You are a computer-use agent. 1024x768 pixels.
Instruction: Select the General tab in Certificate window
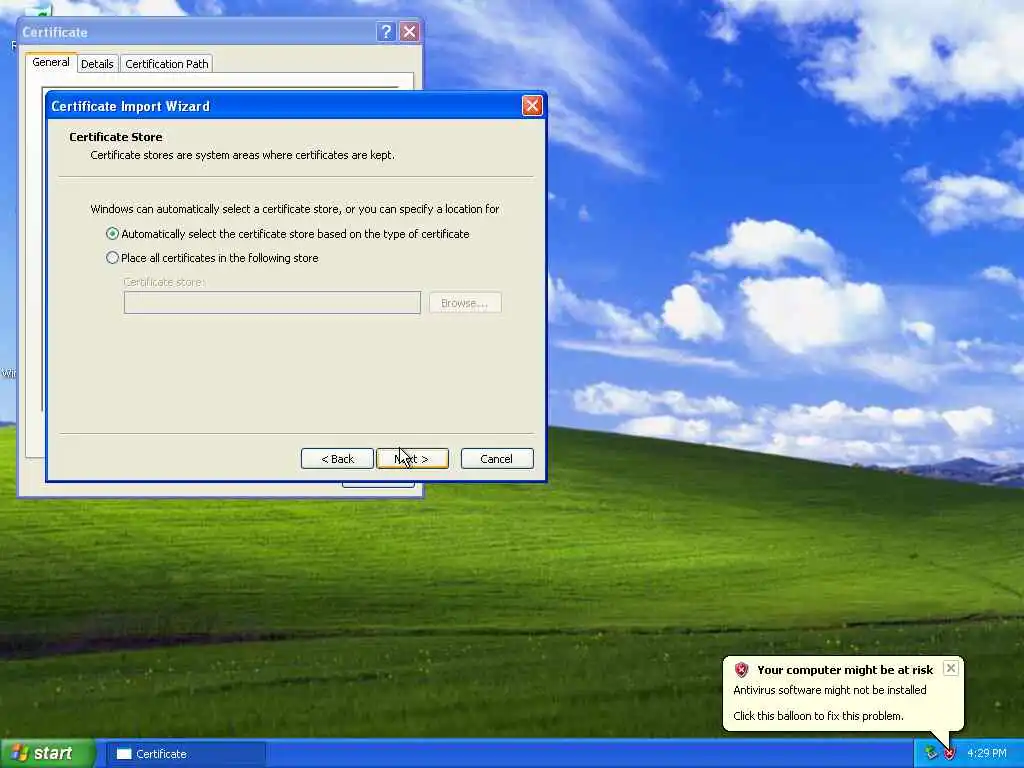pos(51,63)
